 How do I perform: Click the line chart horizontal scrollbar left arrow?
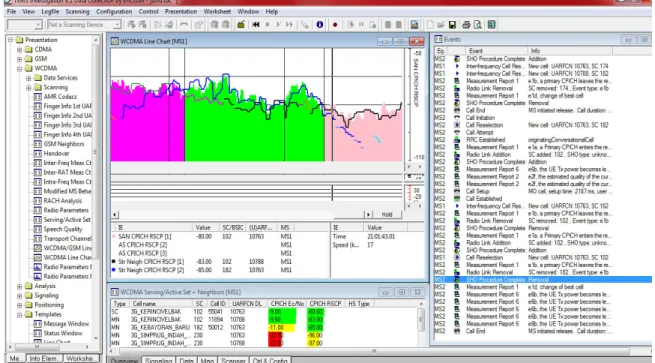pos(114,214)
